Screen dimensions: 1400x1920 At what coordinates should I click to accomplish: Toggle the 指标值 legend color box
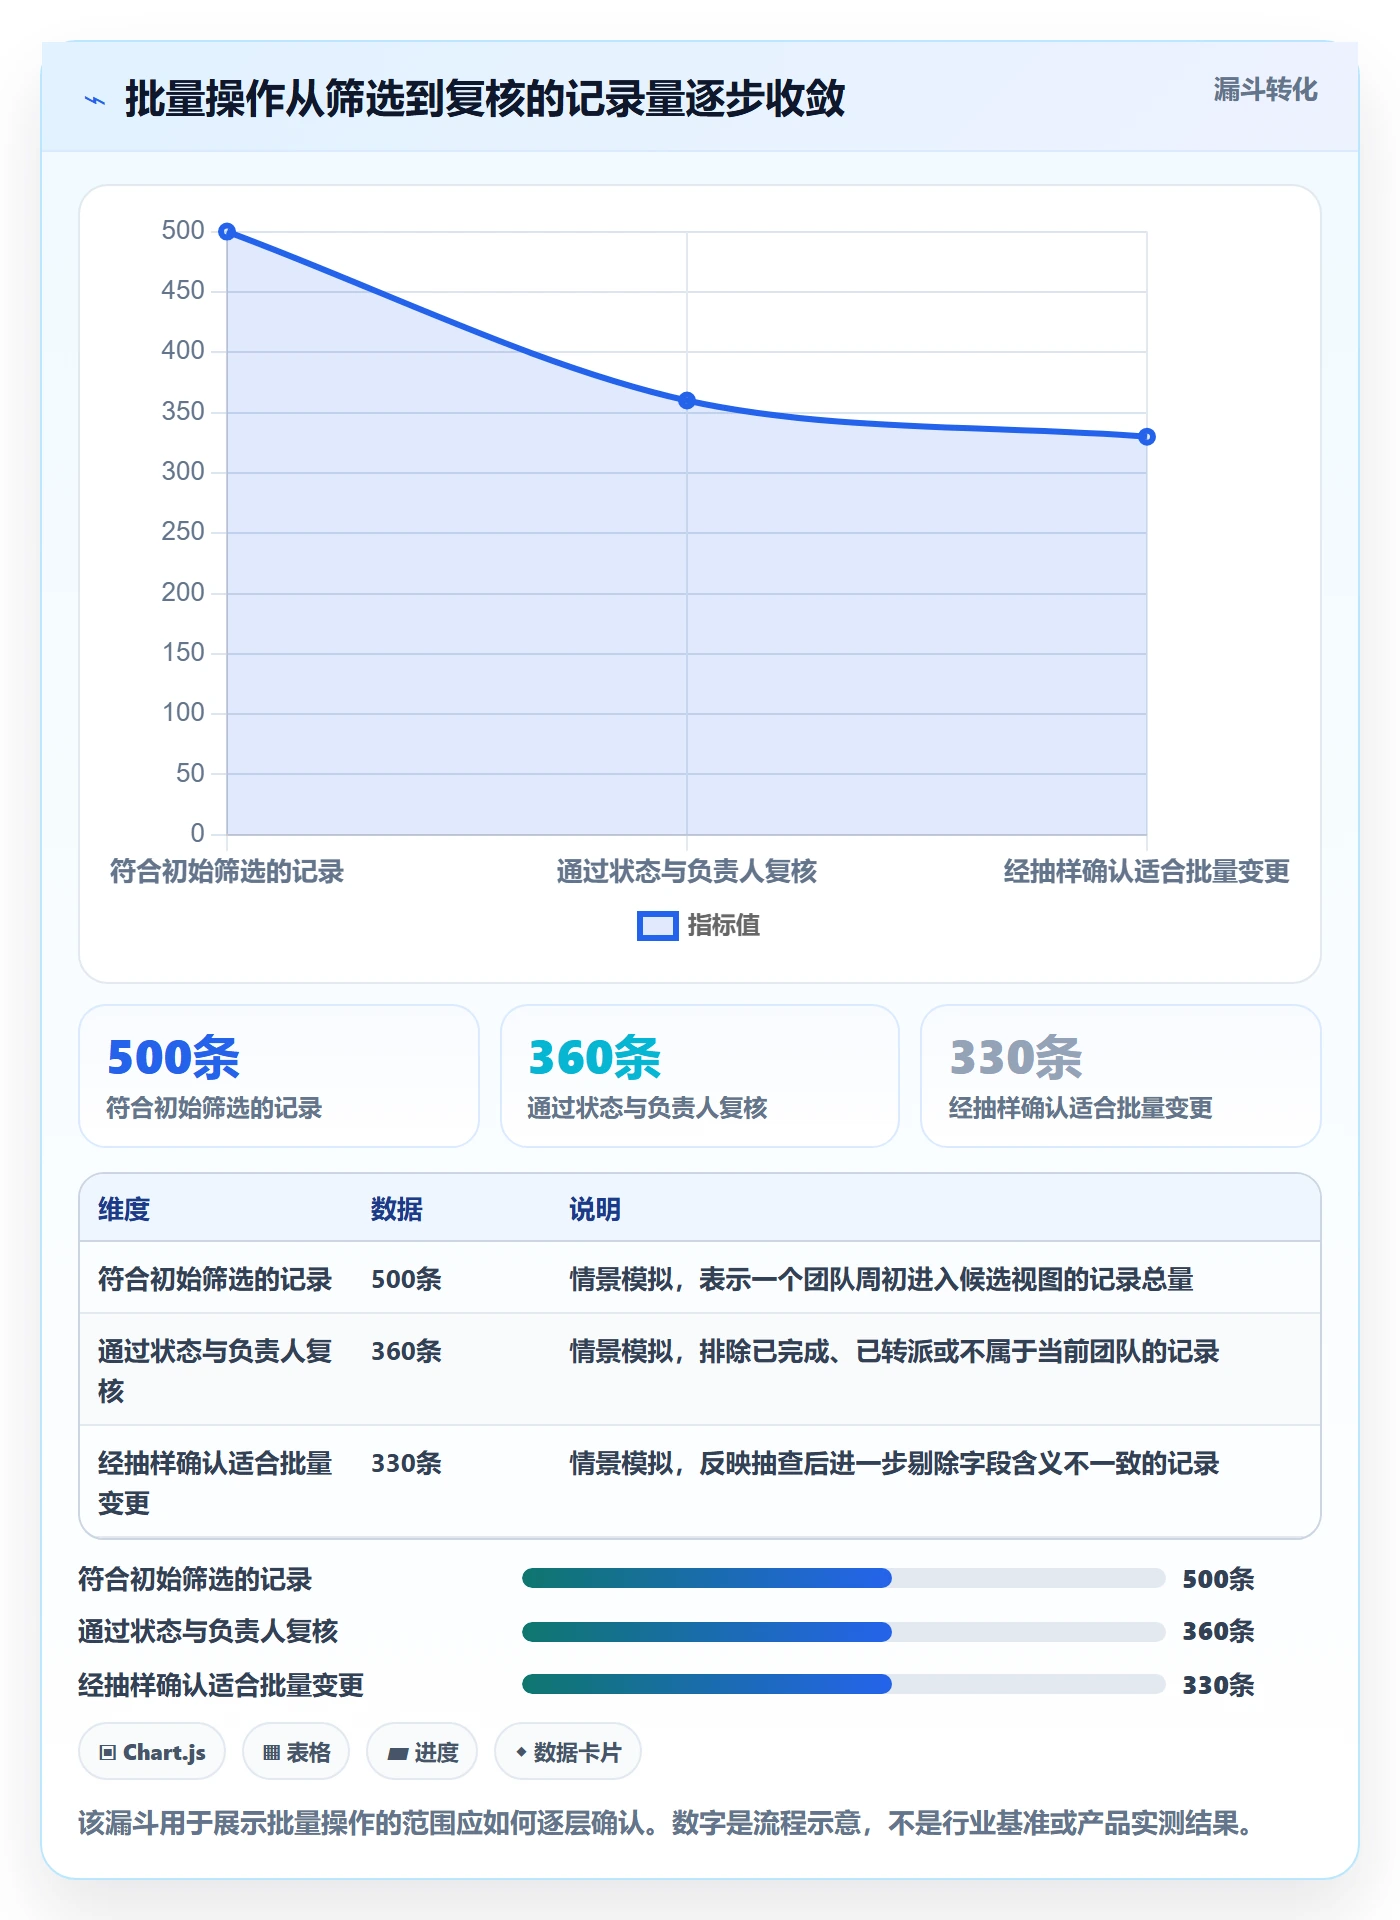coord(658,926)
